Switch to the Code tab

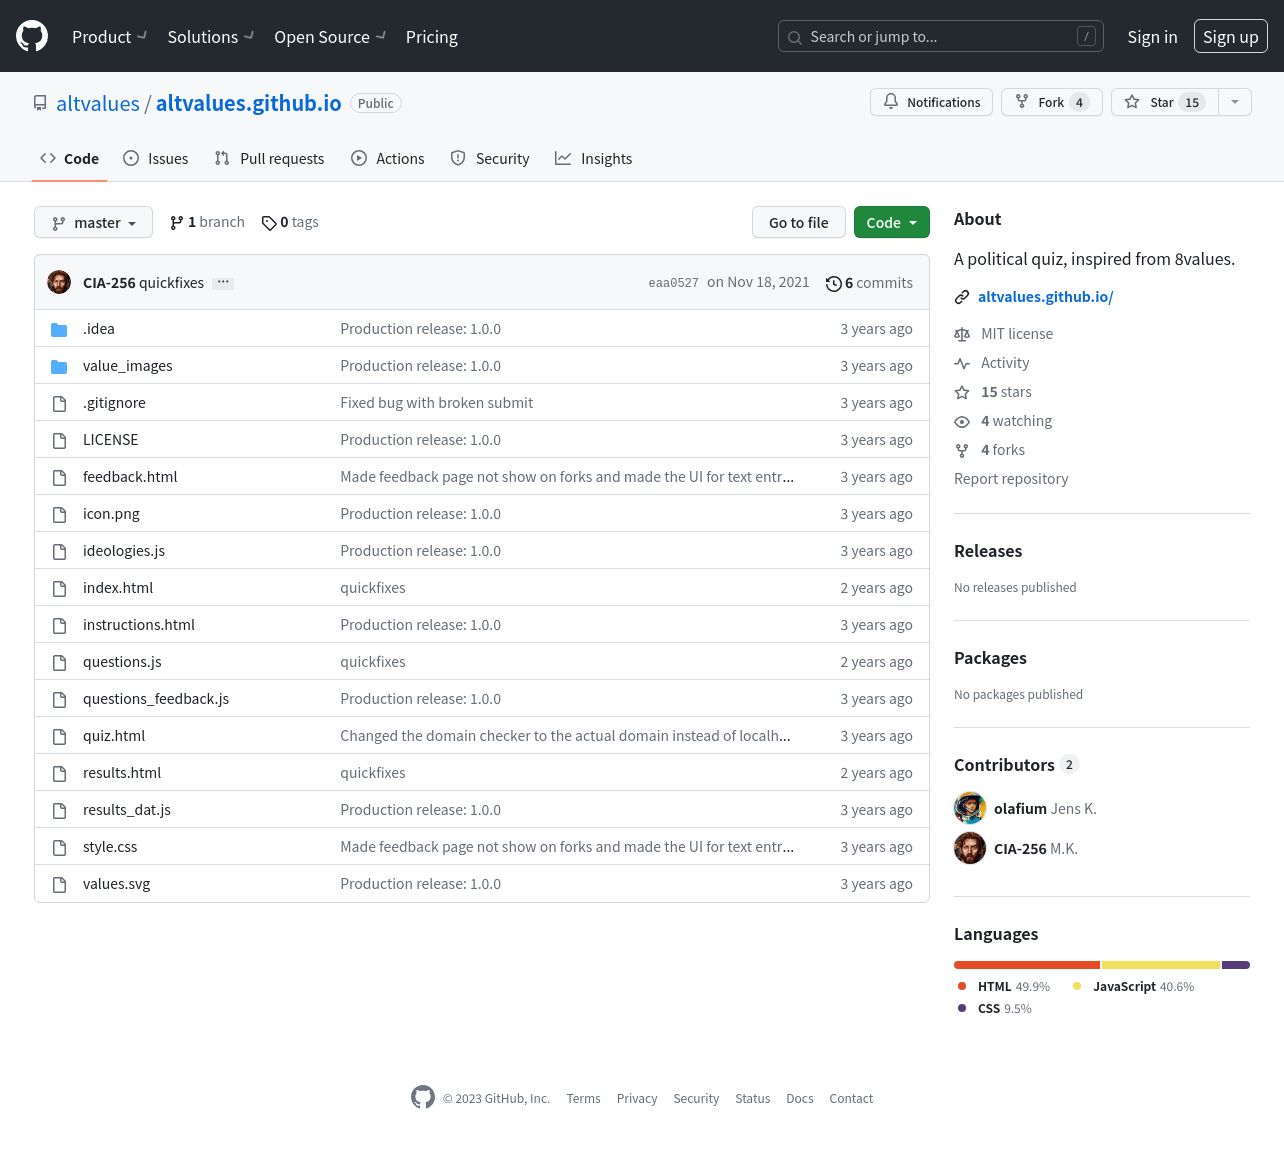point(69,158)
